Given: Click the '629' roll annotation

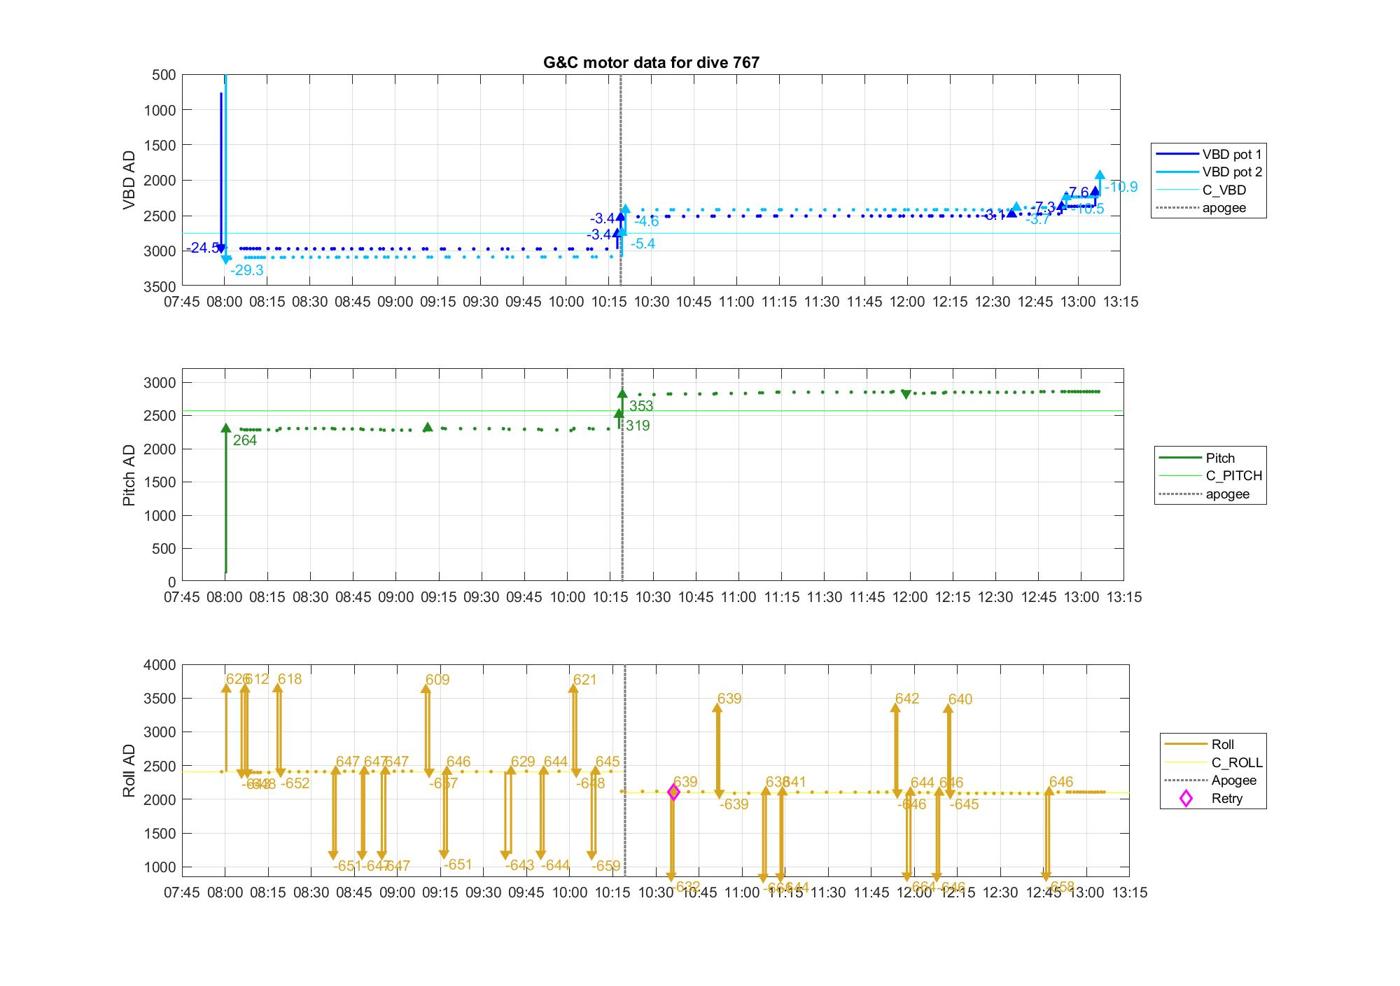Looking at the screenshot, I should click(523, 762).
